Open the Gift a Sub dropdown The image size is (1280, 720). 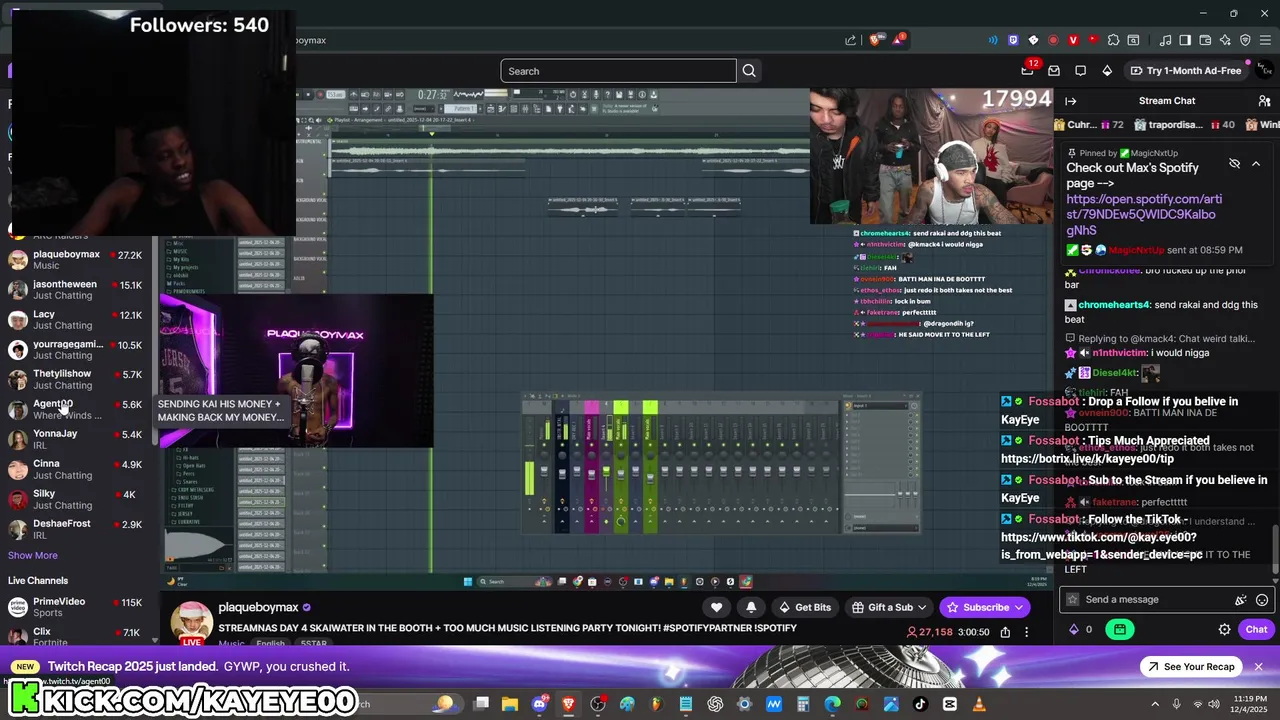click(x=889, y=607)
